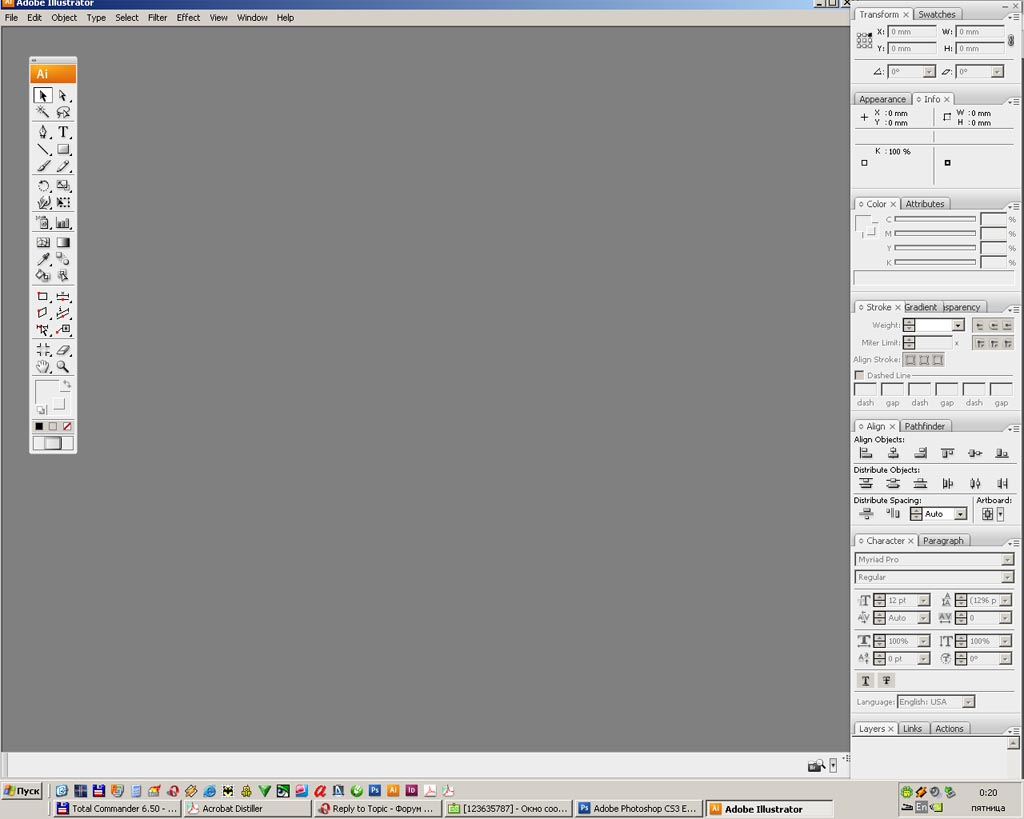Open the rotate angle dropdown in Transform
The height and width of the screenshot is (819, 1024).
point(929,72)
